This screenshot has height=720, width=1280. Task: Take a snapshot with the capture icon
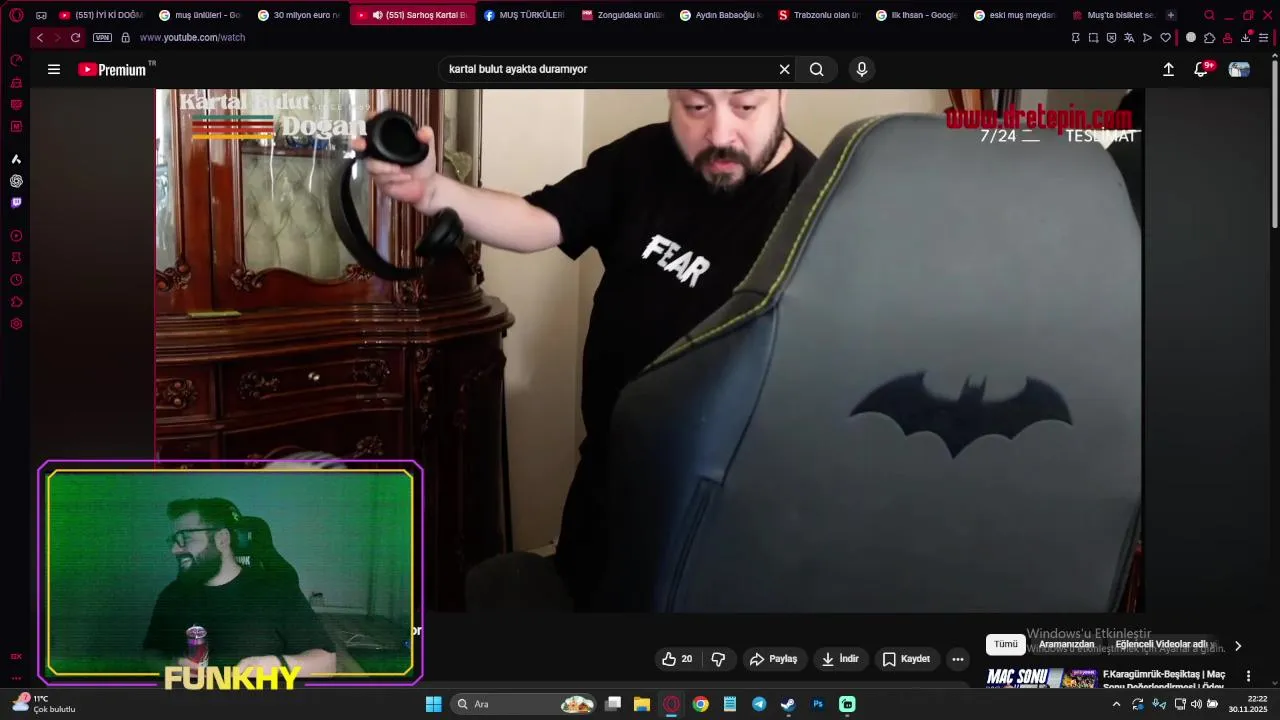coord(1093,38)
